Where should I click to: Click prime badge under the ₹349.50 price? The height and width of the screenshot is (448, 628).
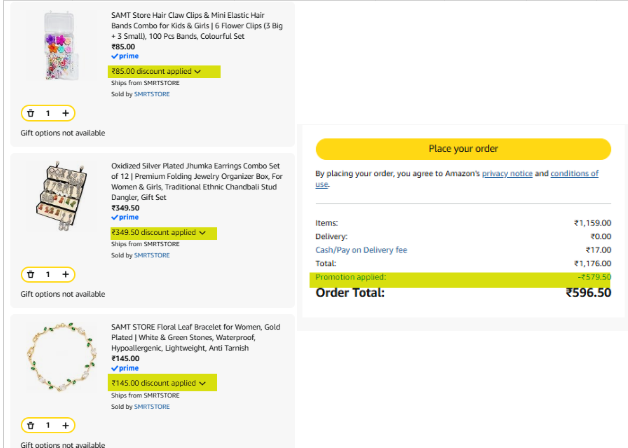click(125, 217)
